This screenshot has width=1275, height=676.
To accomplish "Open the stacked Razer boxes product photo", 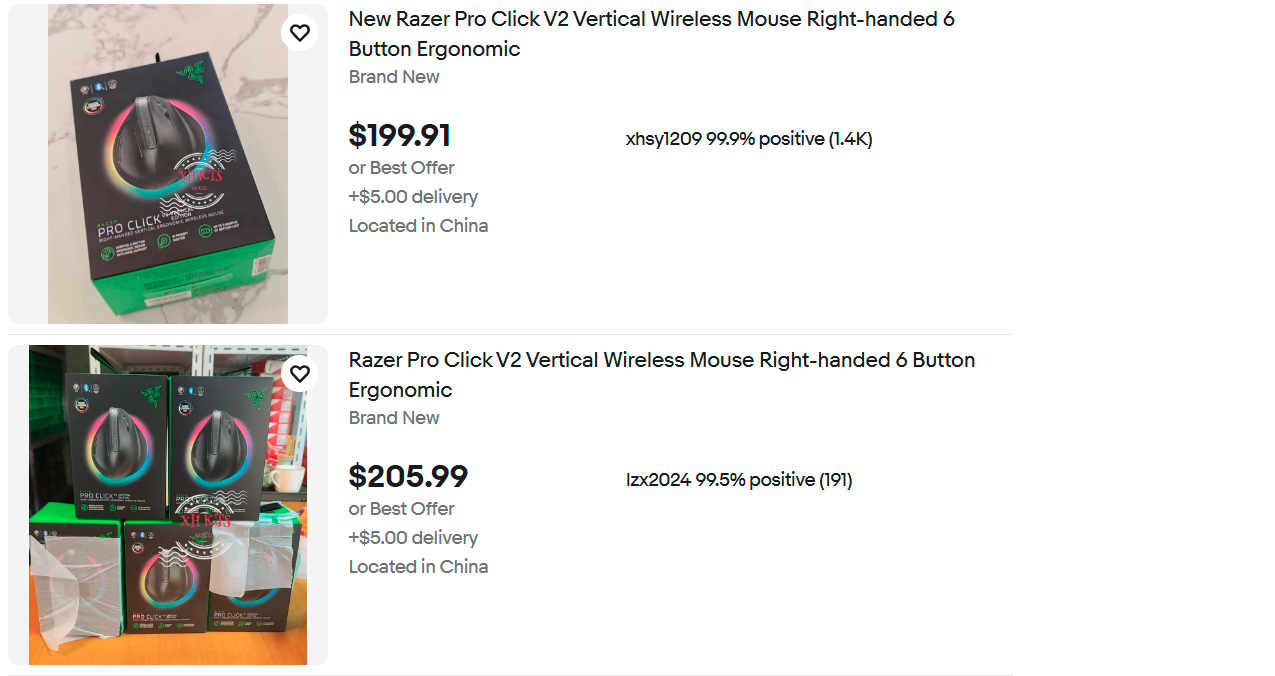I will coord(168,505).
